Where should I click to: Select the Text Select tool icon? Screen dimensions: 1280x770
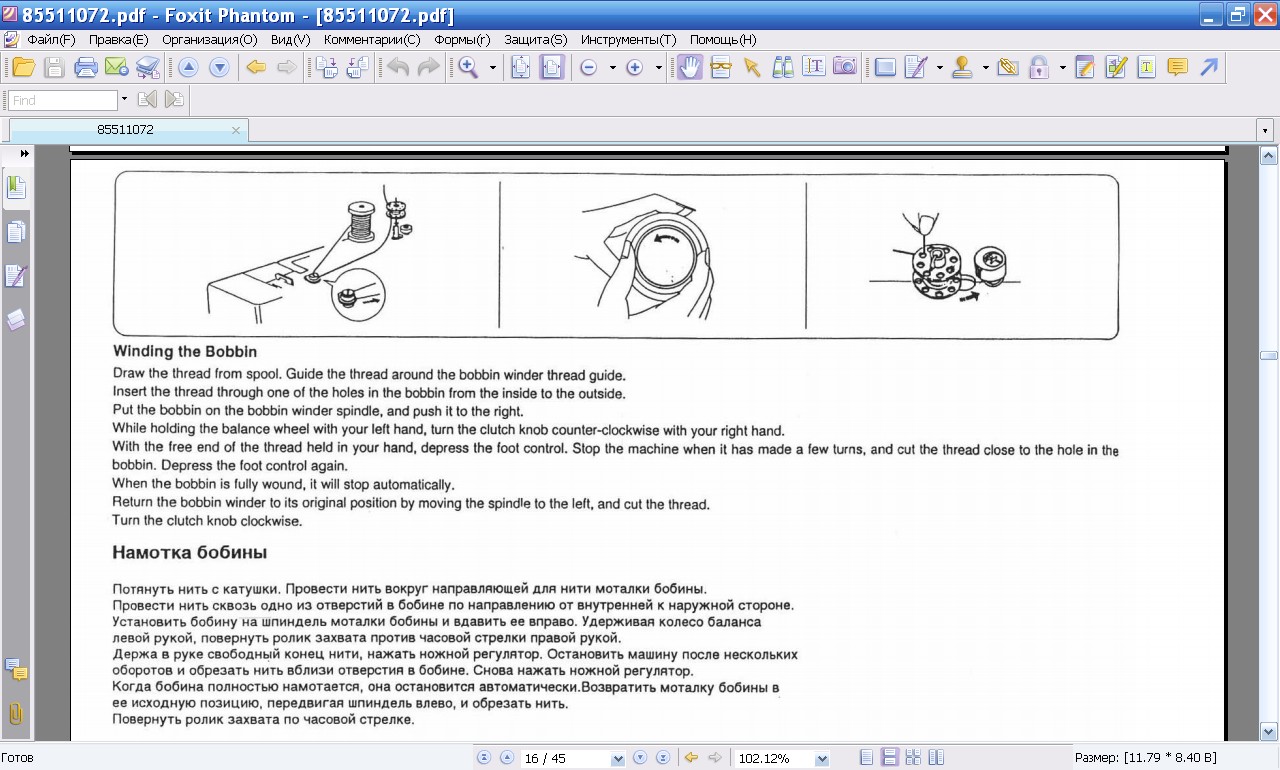[814, 67]
